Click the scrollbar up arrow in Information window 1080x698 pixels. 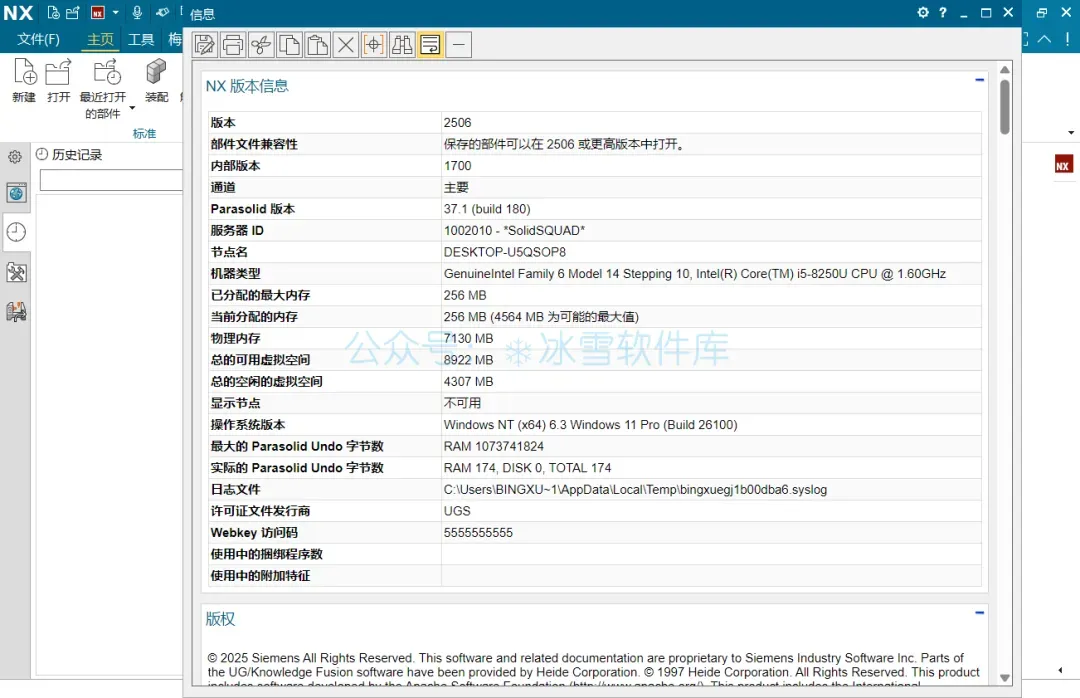click(1005, 70)
